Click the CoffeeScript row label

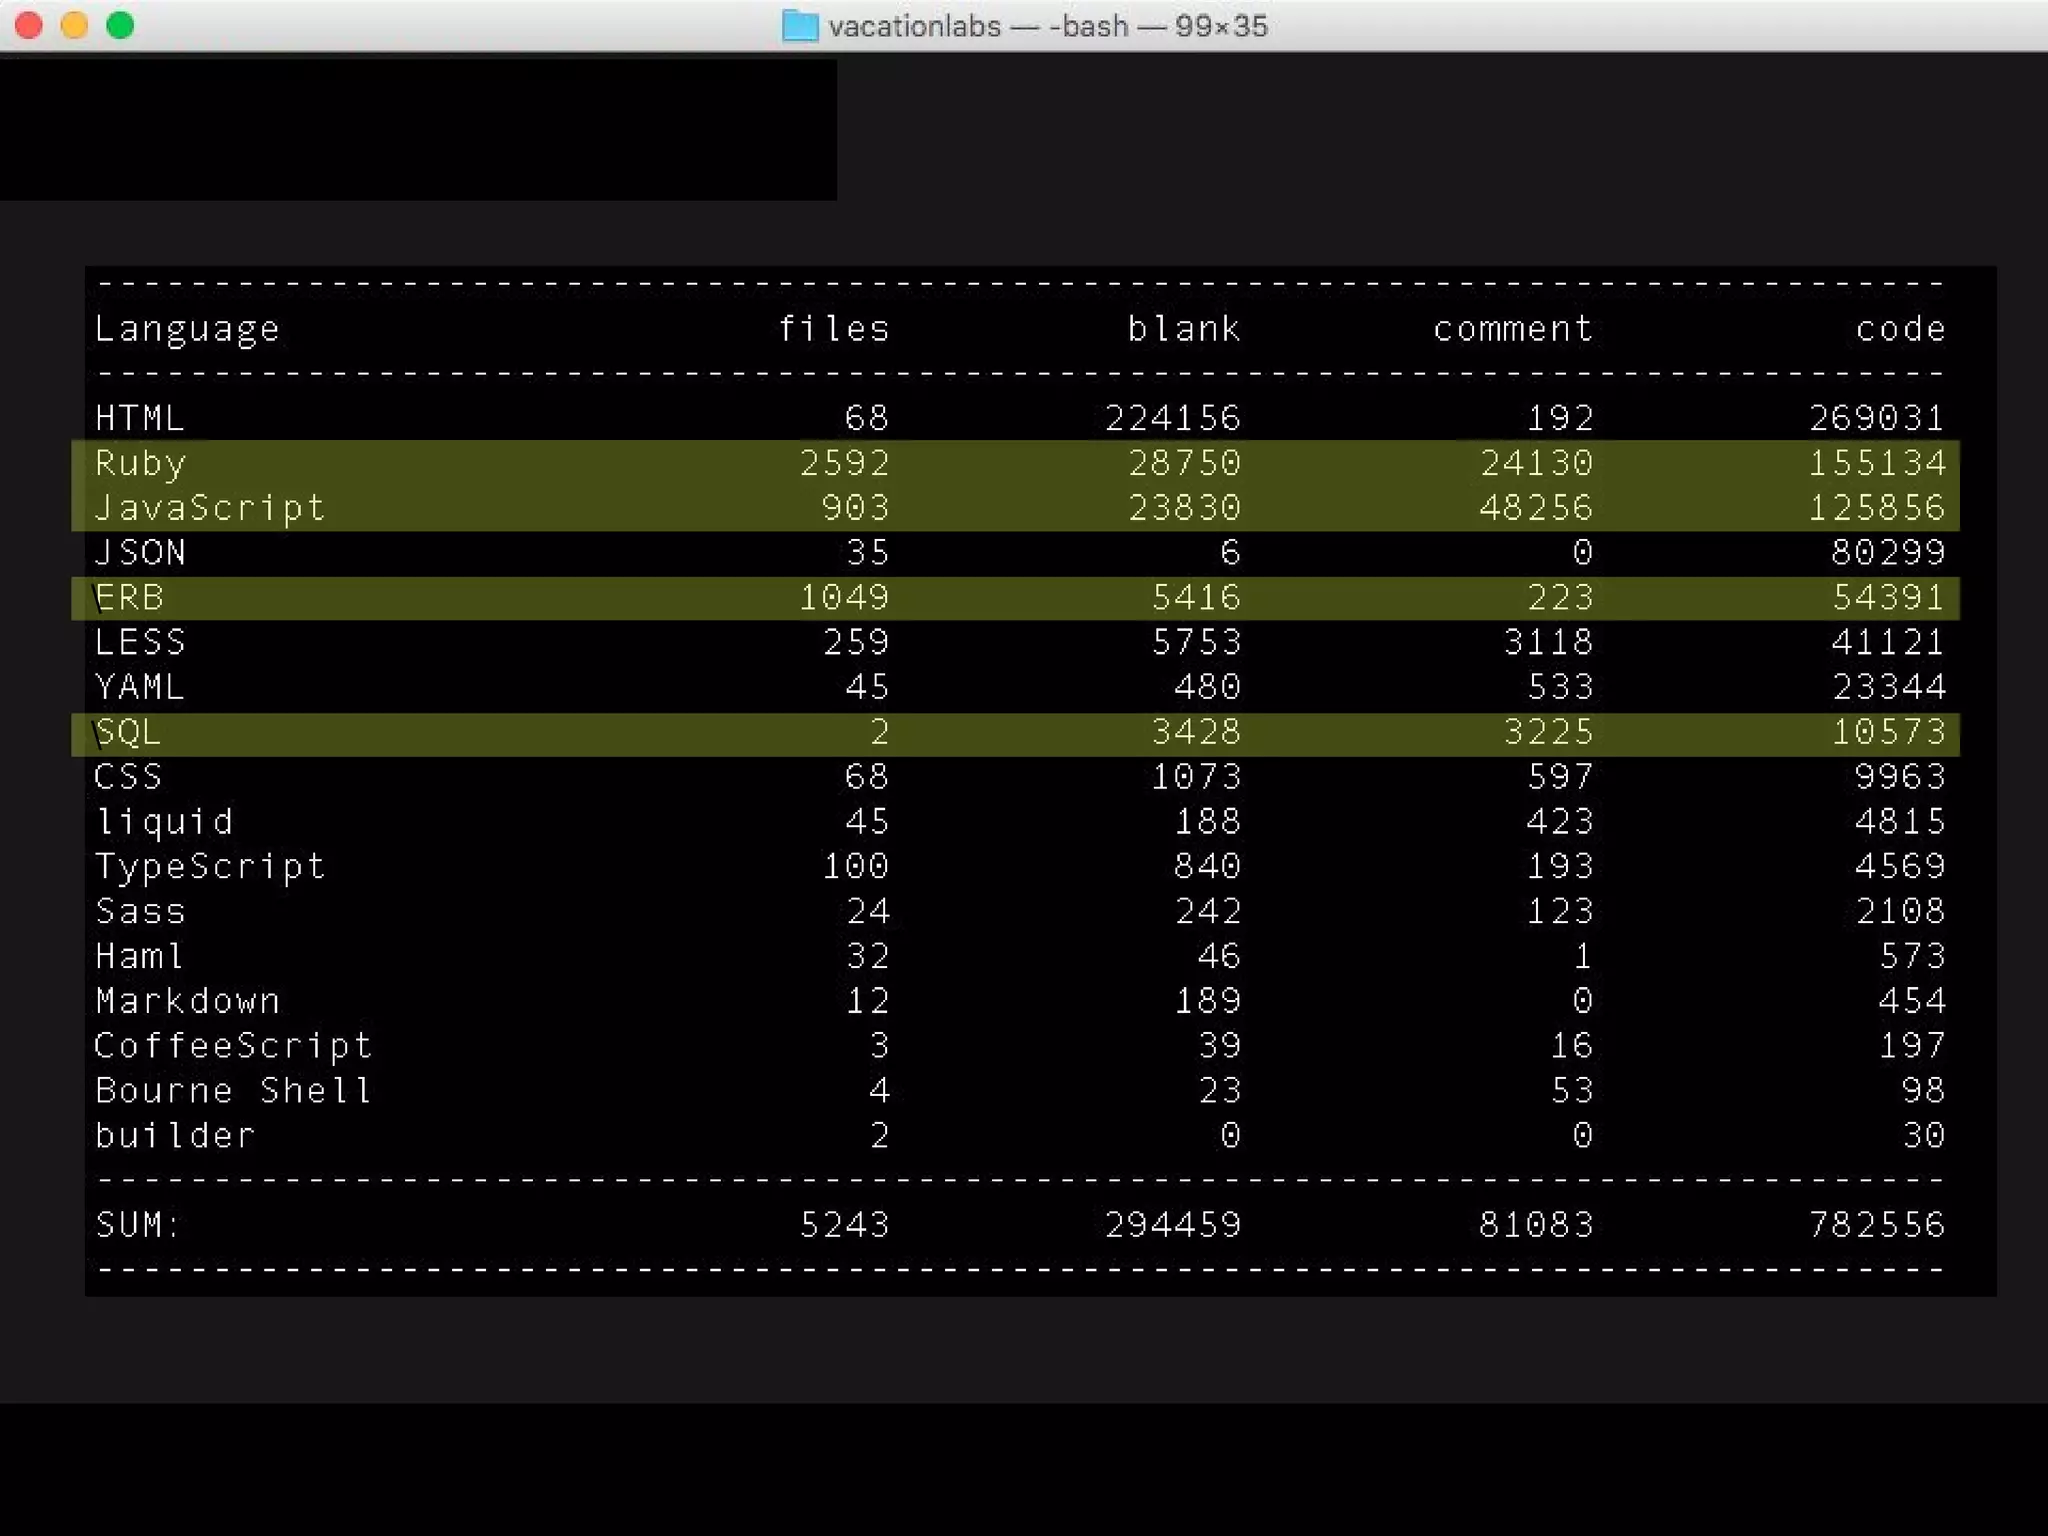coord(233,1046)
